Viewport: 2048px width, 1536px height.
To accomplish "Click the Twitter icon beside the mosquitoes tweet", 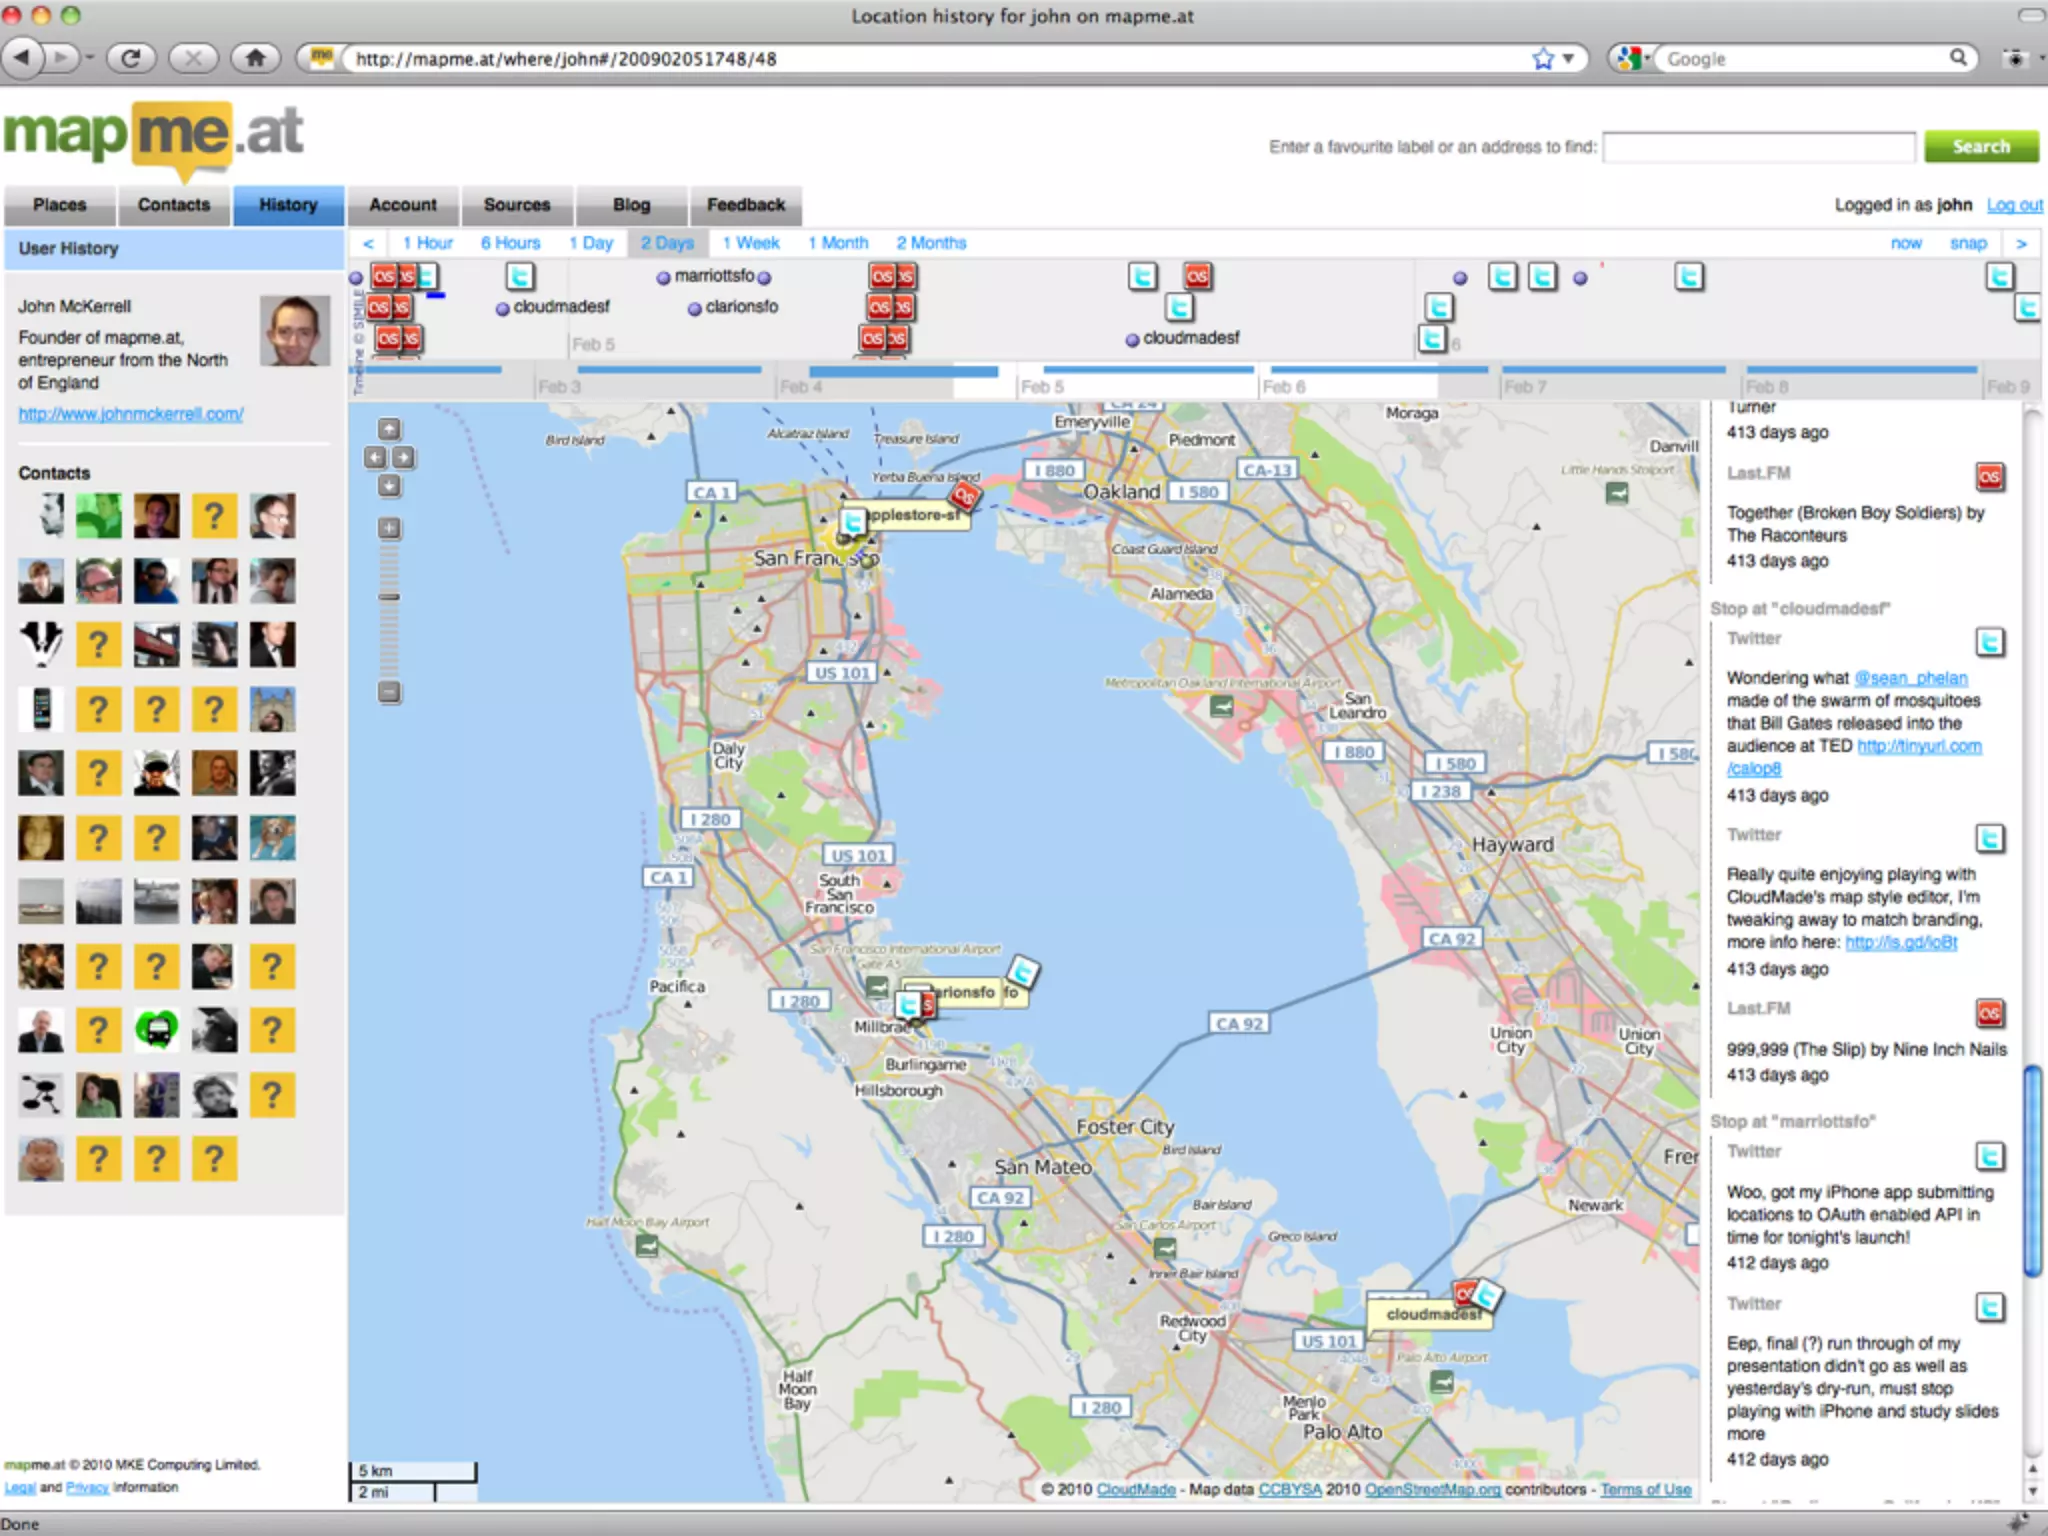I will [x=1990, y=641].
